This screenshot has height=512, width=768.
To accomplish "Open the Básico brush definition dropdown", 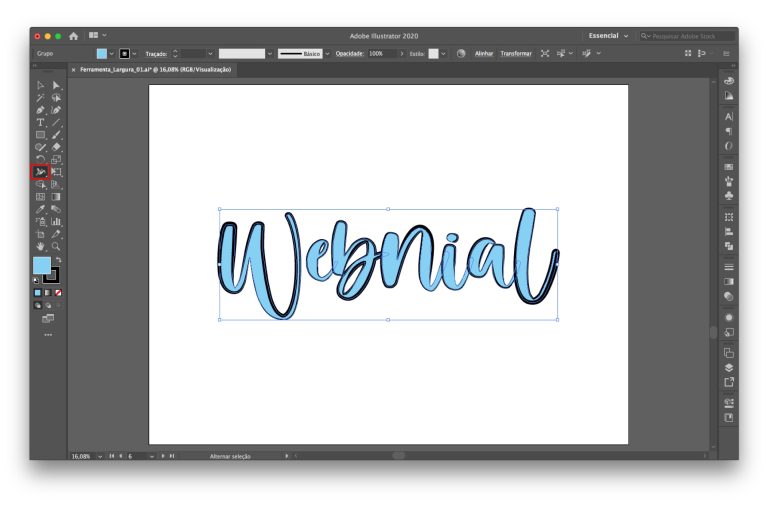I will 327,54.
